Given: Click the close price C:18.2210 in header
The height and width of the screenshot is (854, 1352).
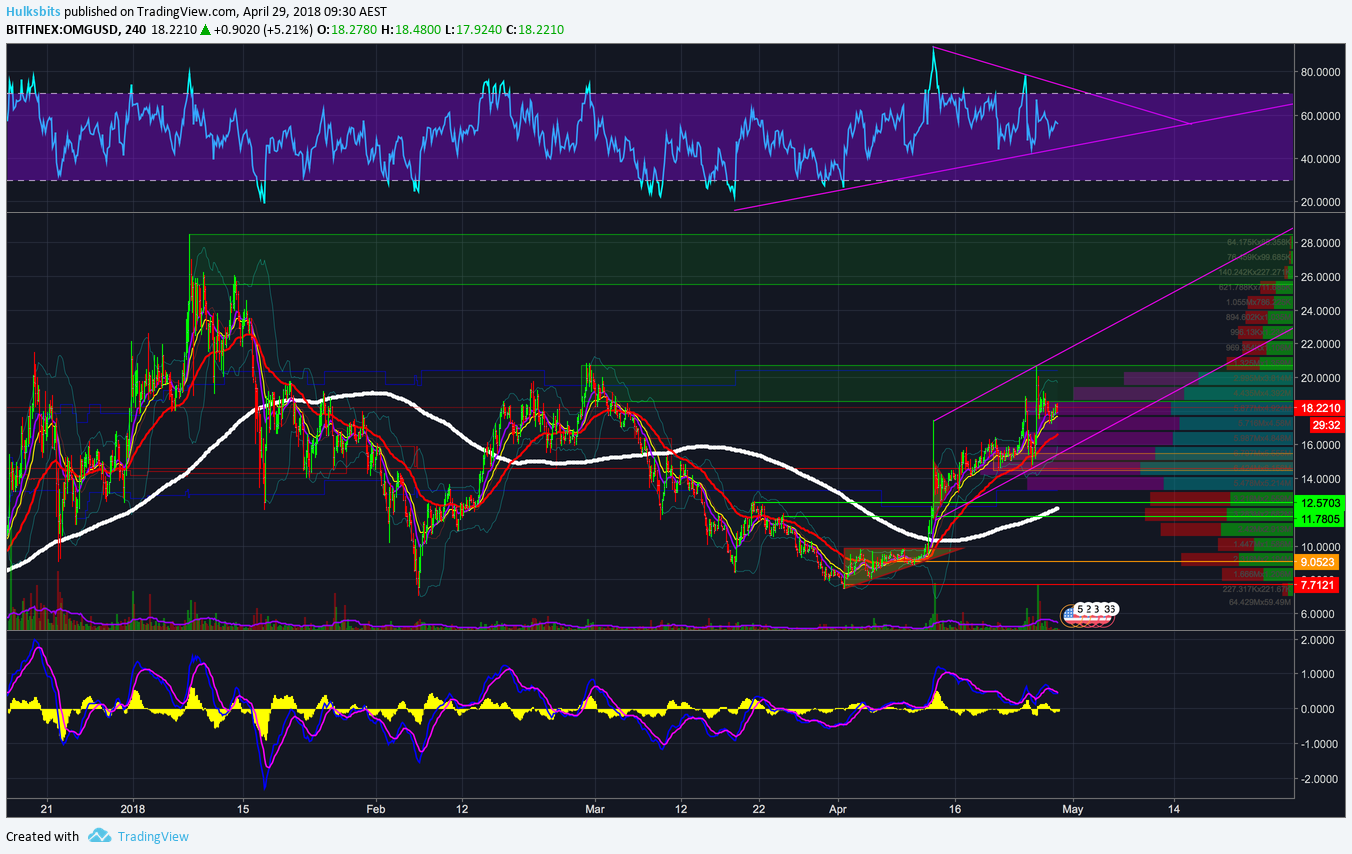Looking at the screenshot, I should click(x=537, y=30).
